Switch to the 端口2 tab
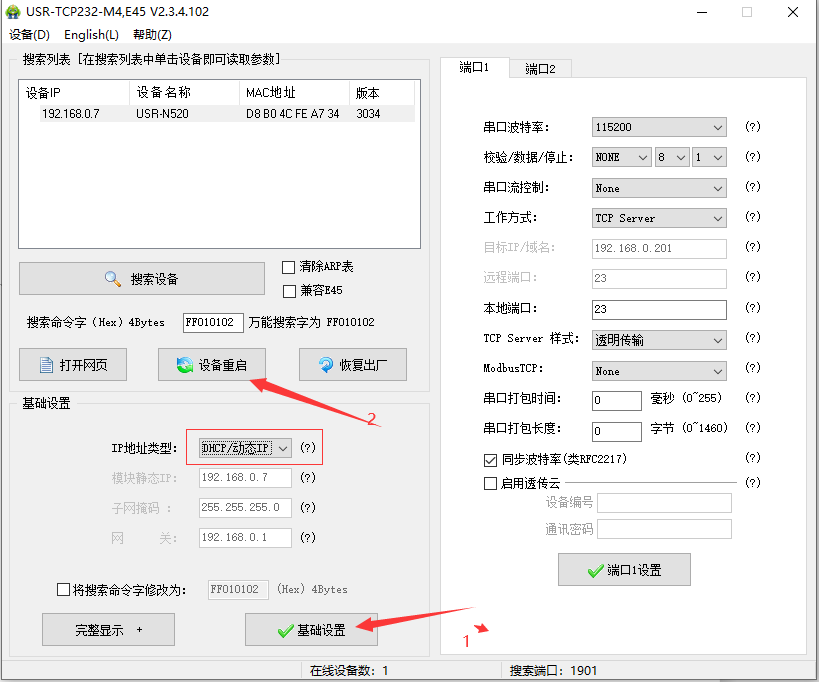Viewport: 819px width, 682px height. click(x=540, y=69)
